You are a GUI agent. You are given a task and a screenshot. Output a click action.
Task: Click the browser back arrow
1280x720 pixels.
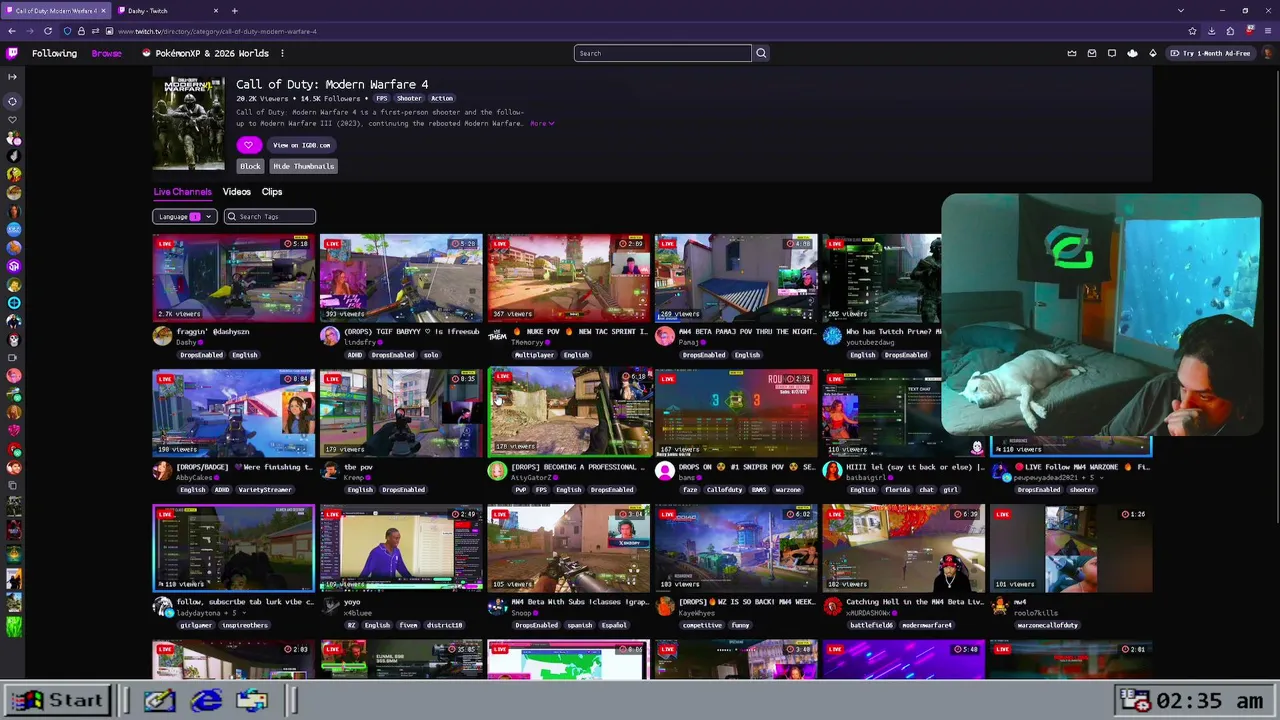pyautogui.click(x=12, y=31)
